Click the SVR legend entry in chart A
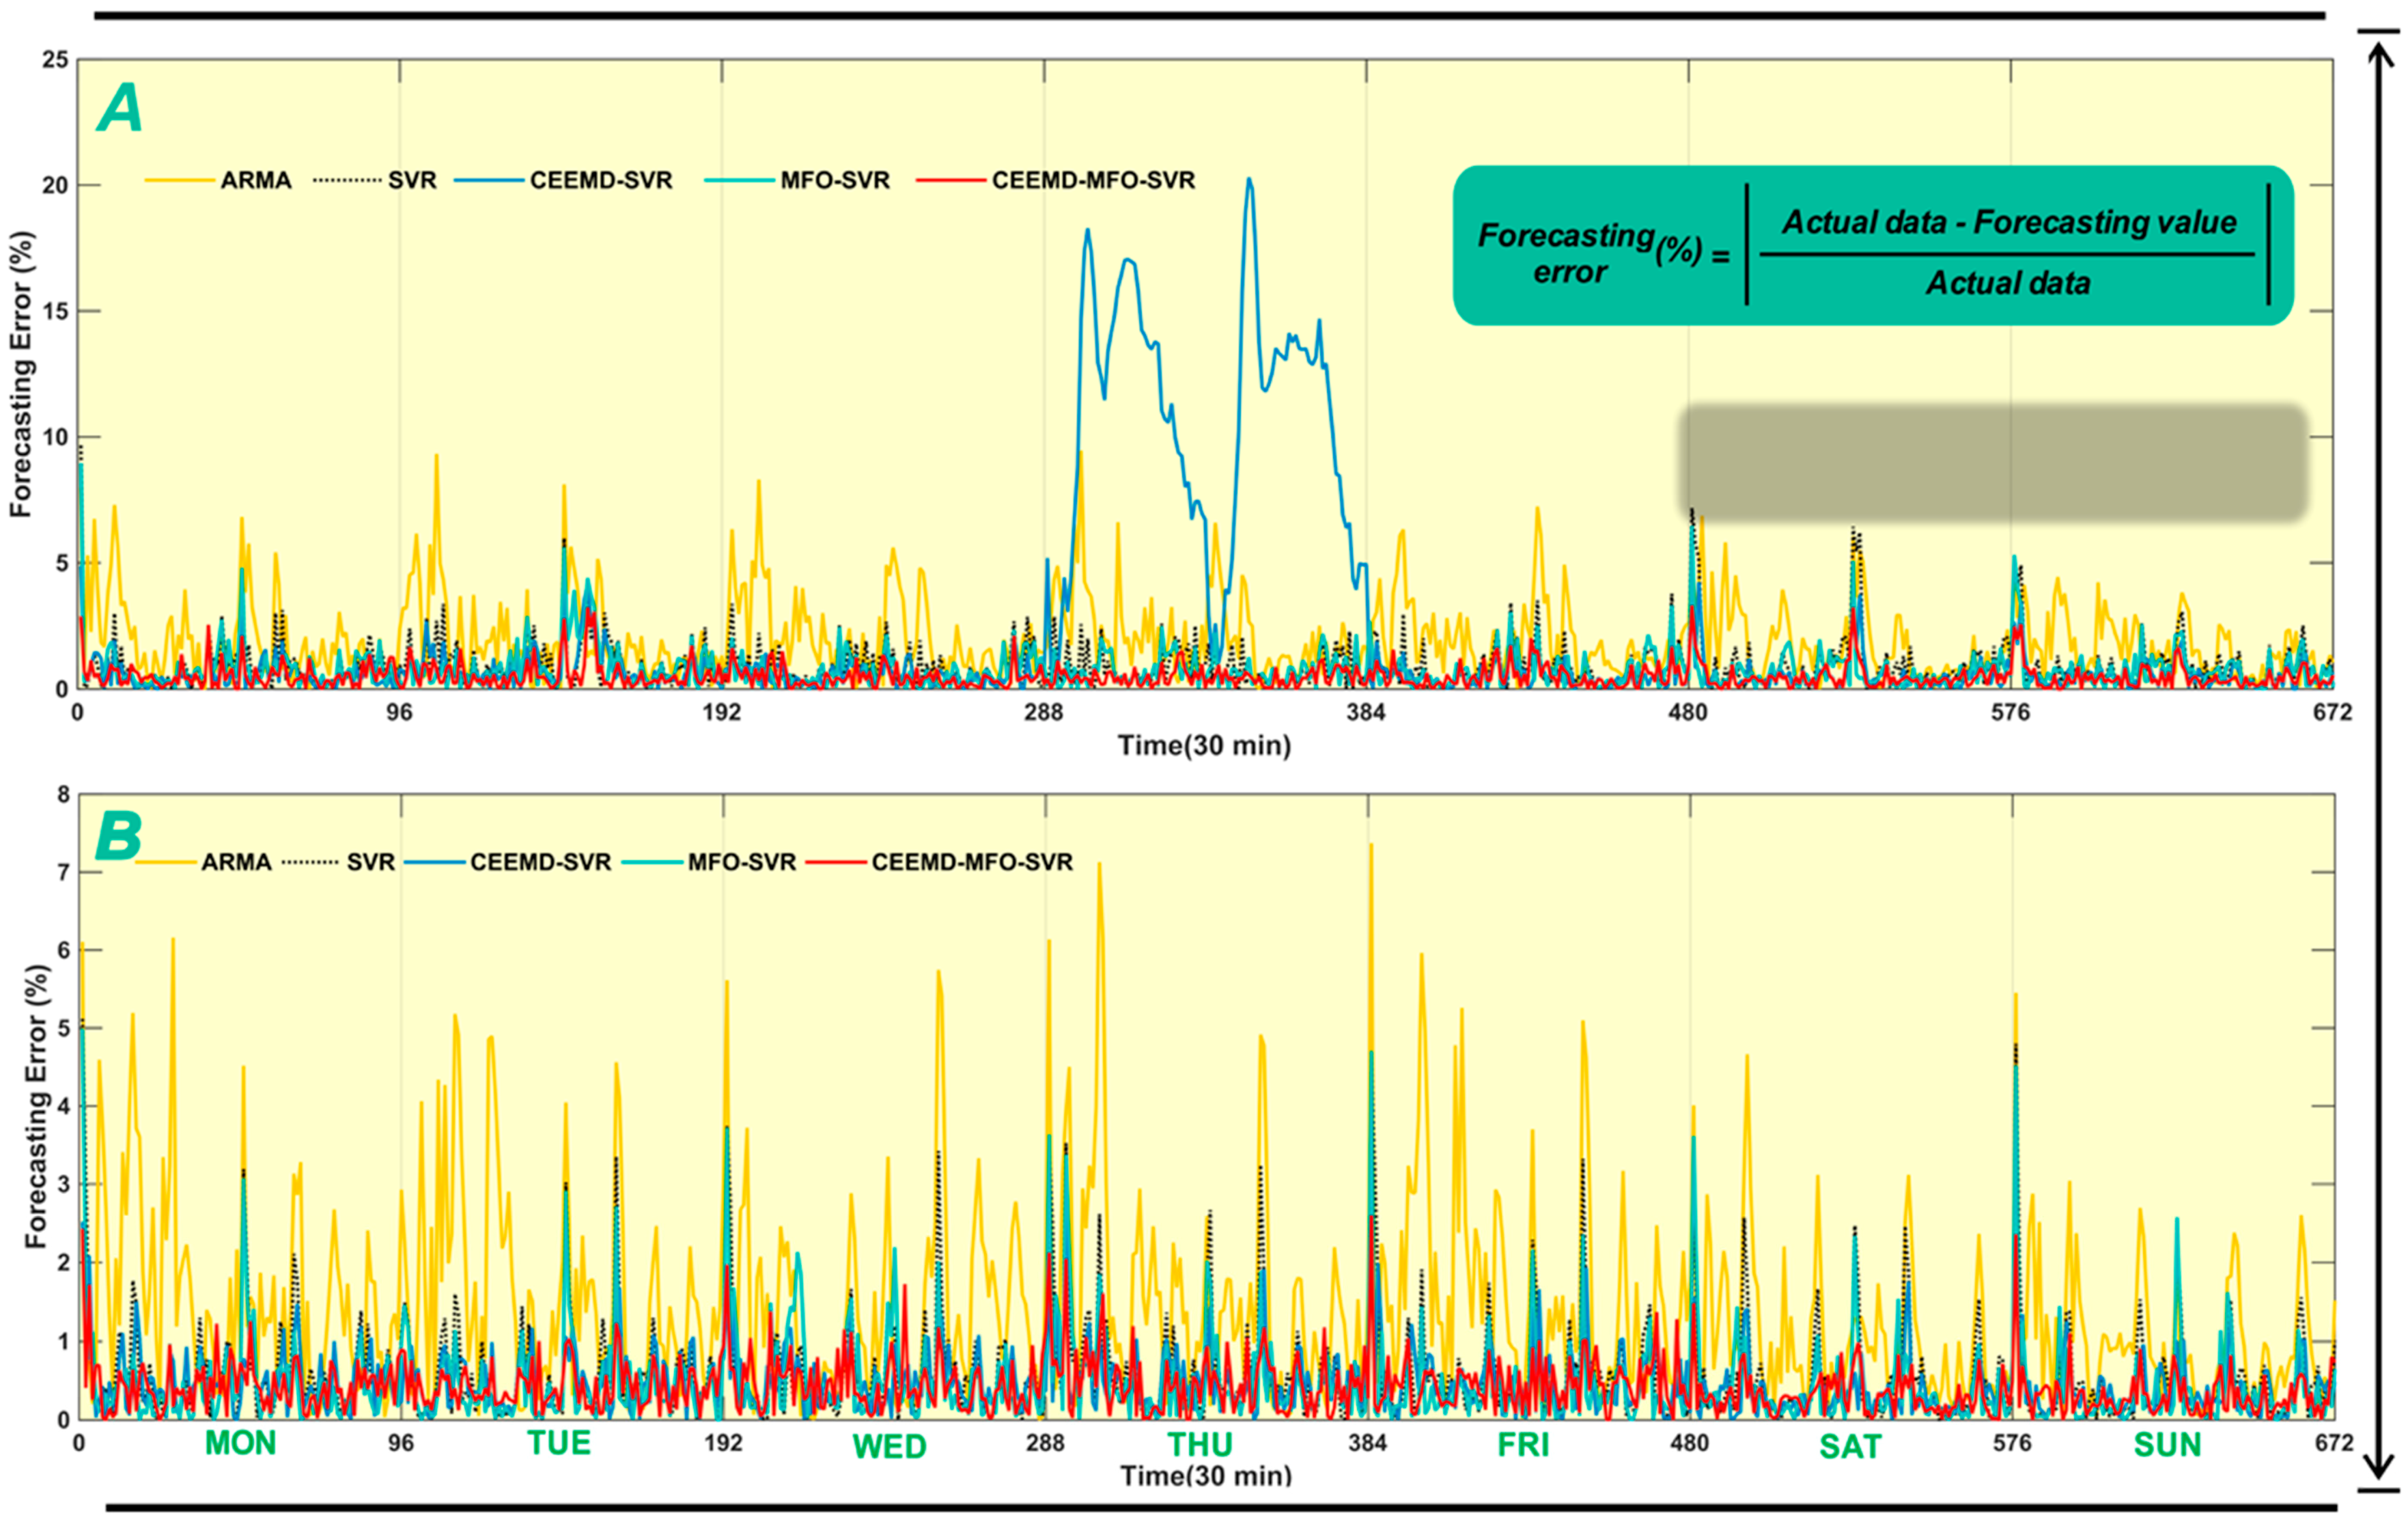 click(x=411, y=181)
